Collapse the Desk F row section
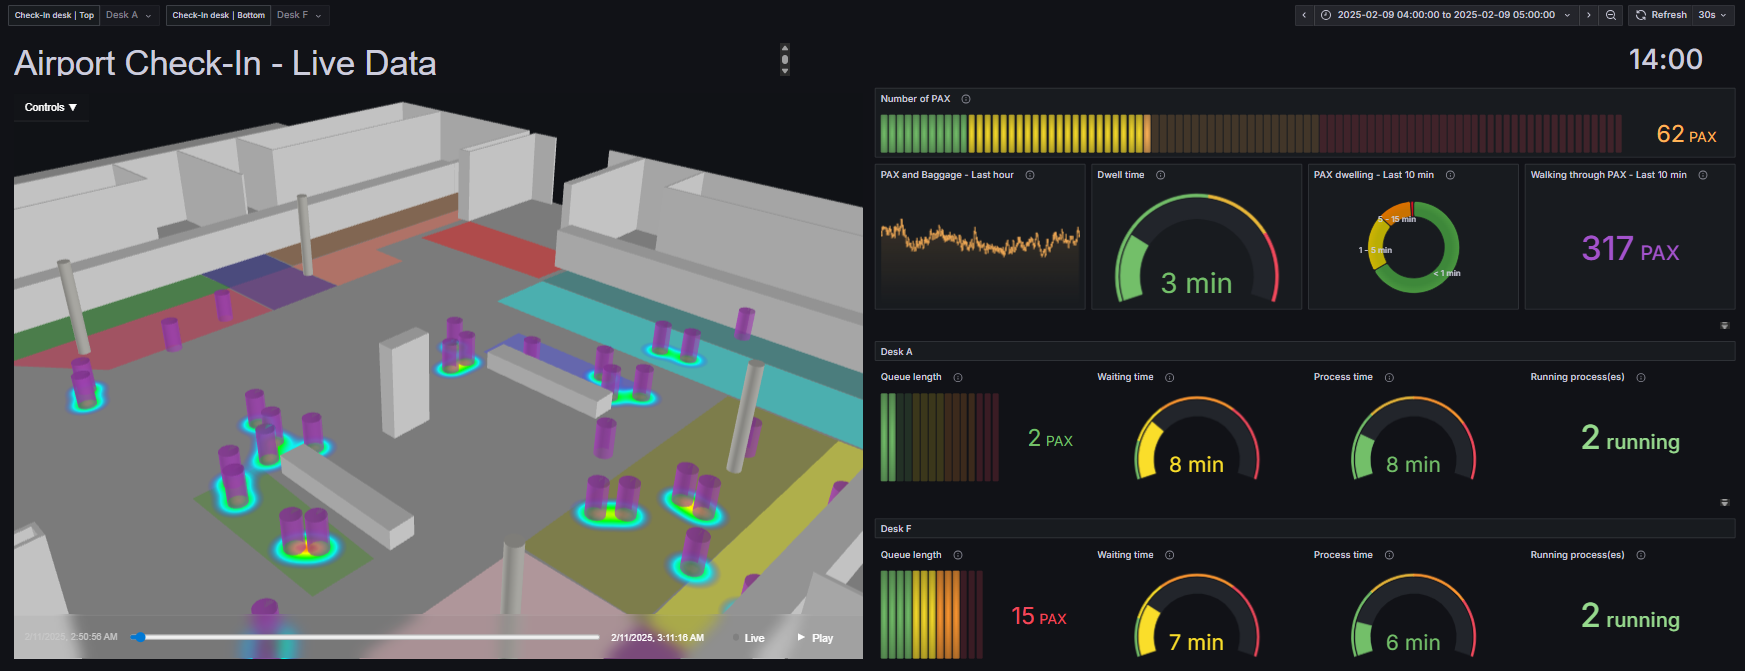Screen dimensions: 1745x671 click(x=896, y=529)
